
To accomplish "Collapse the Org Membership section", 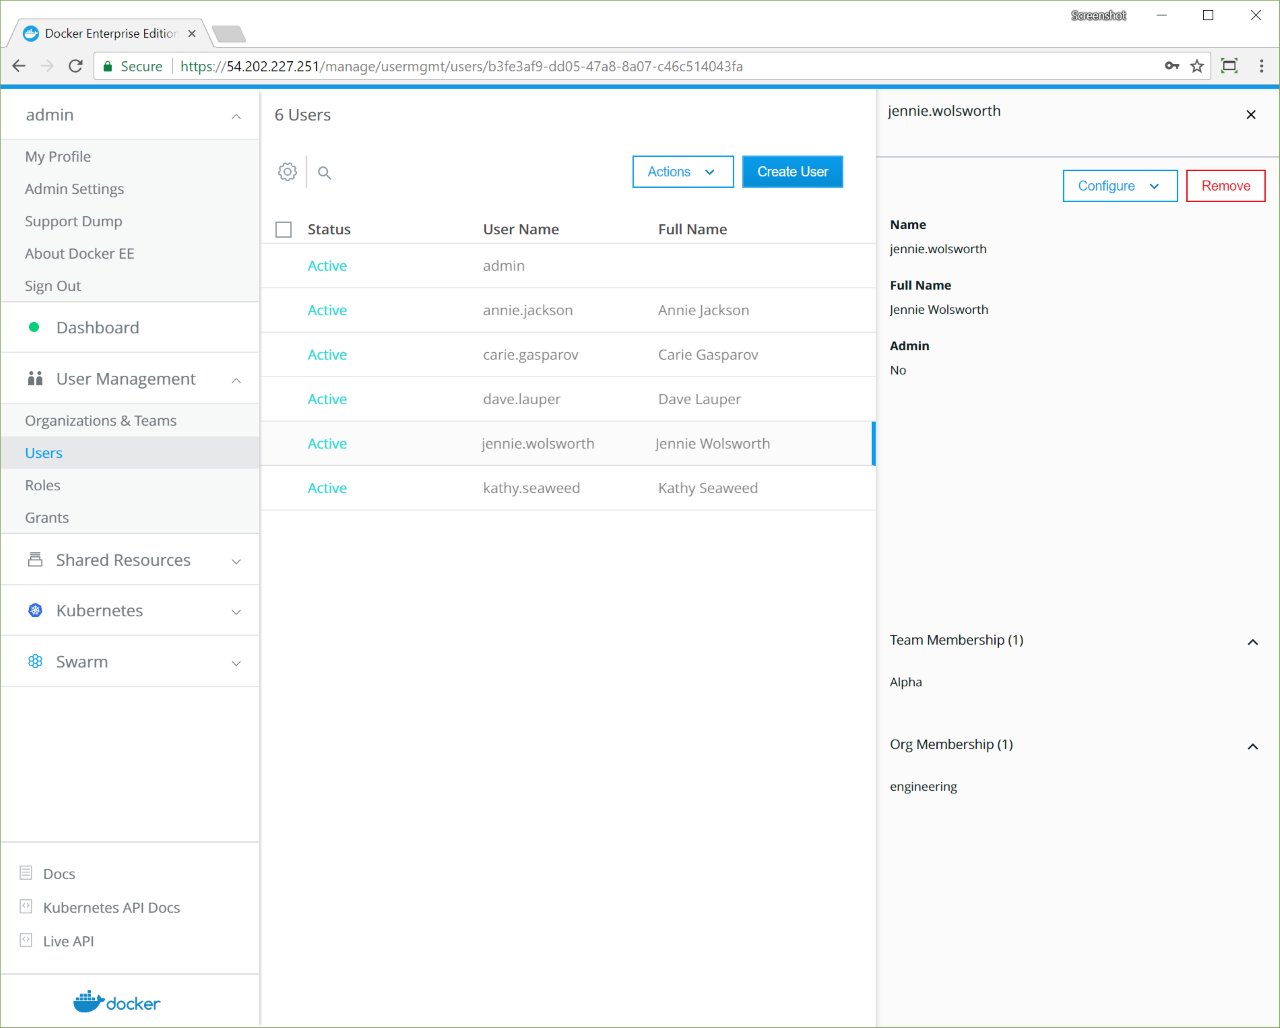I will [1252, 747].
